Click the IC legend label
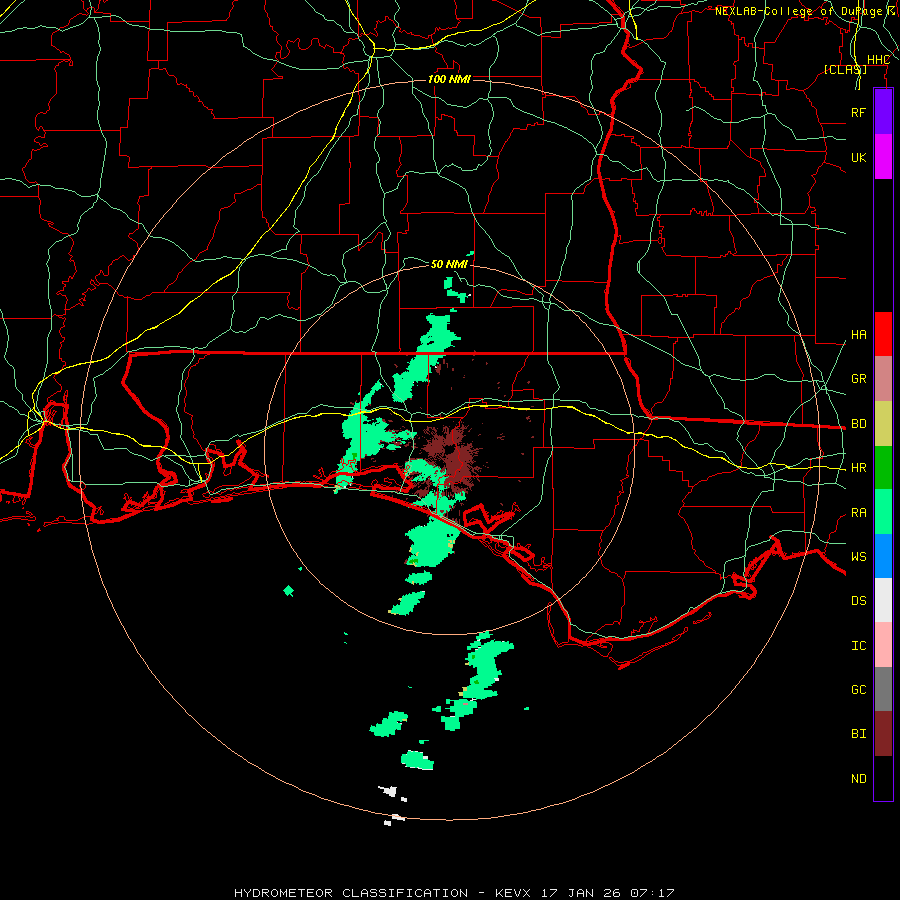 (x=858, y=646)
